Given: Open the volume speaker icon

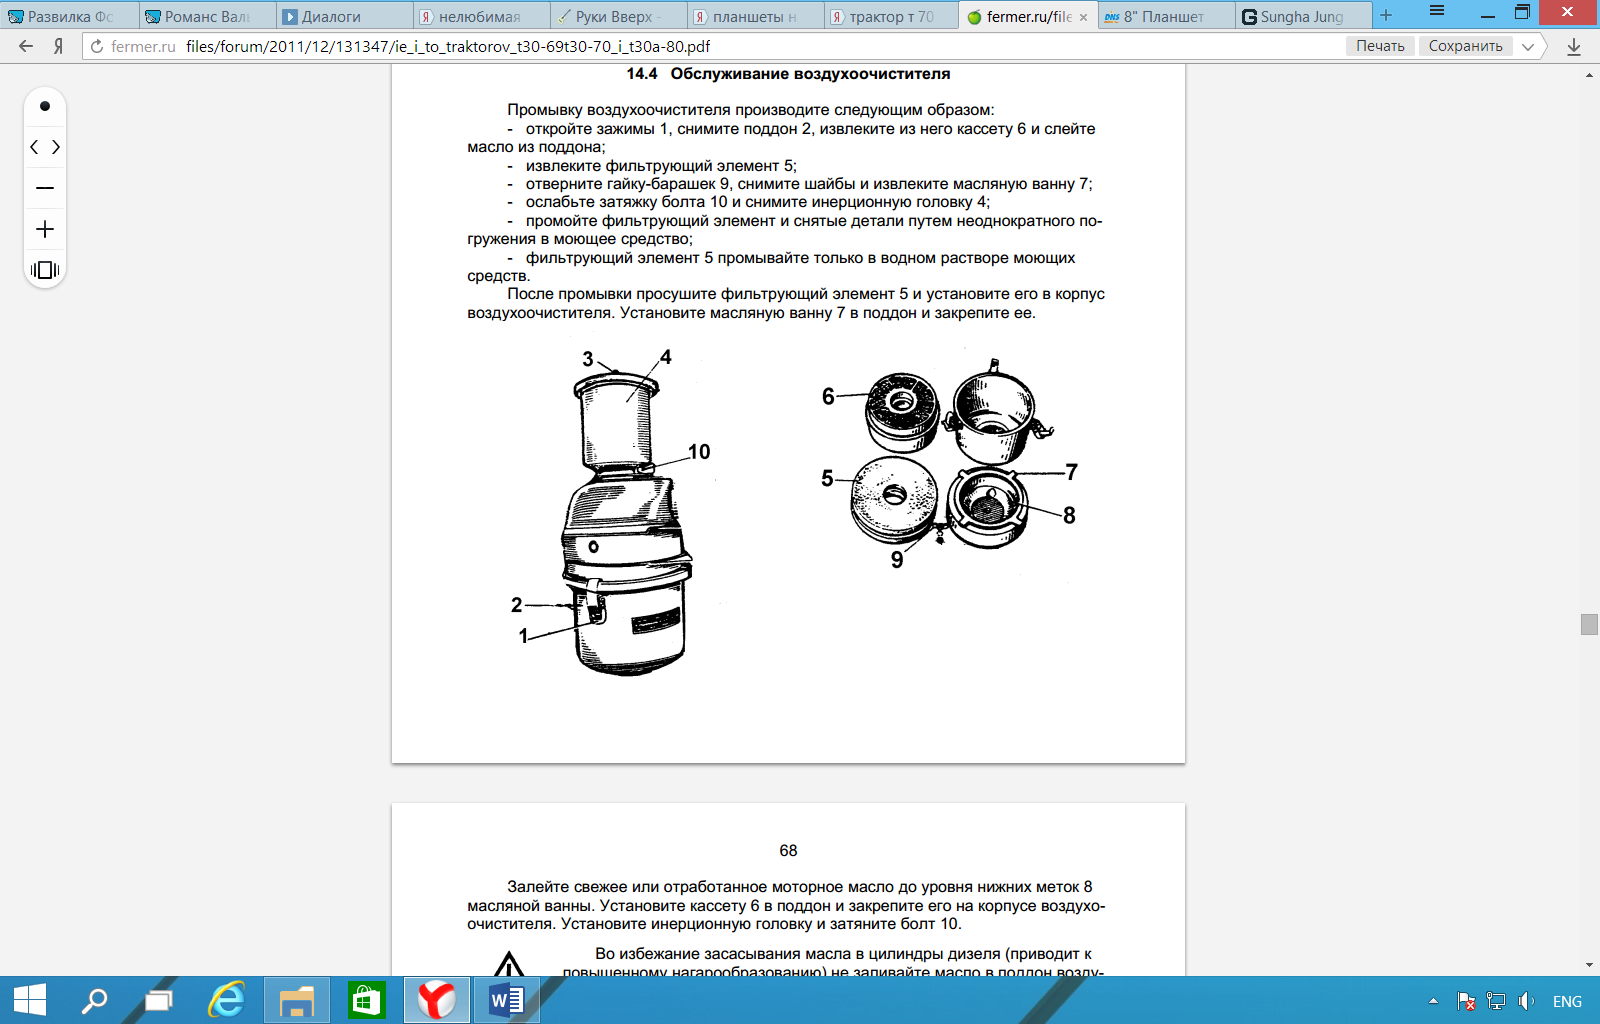Looking at the screenshot, I should tap(1526, 1001).
